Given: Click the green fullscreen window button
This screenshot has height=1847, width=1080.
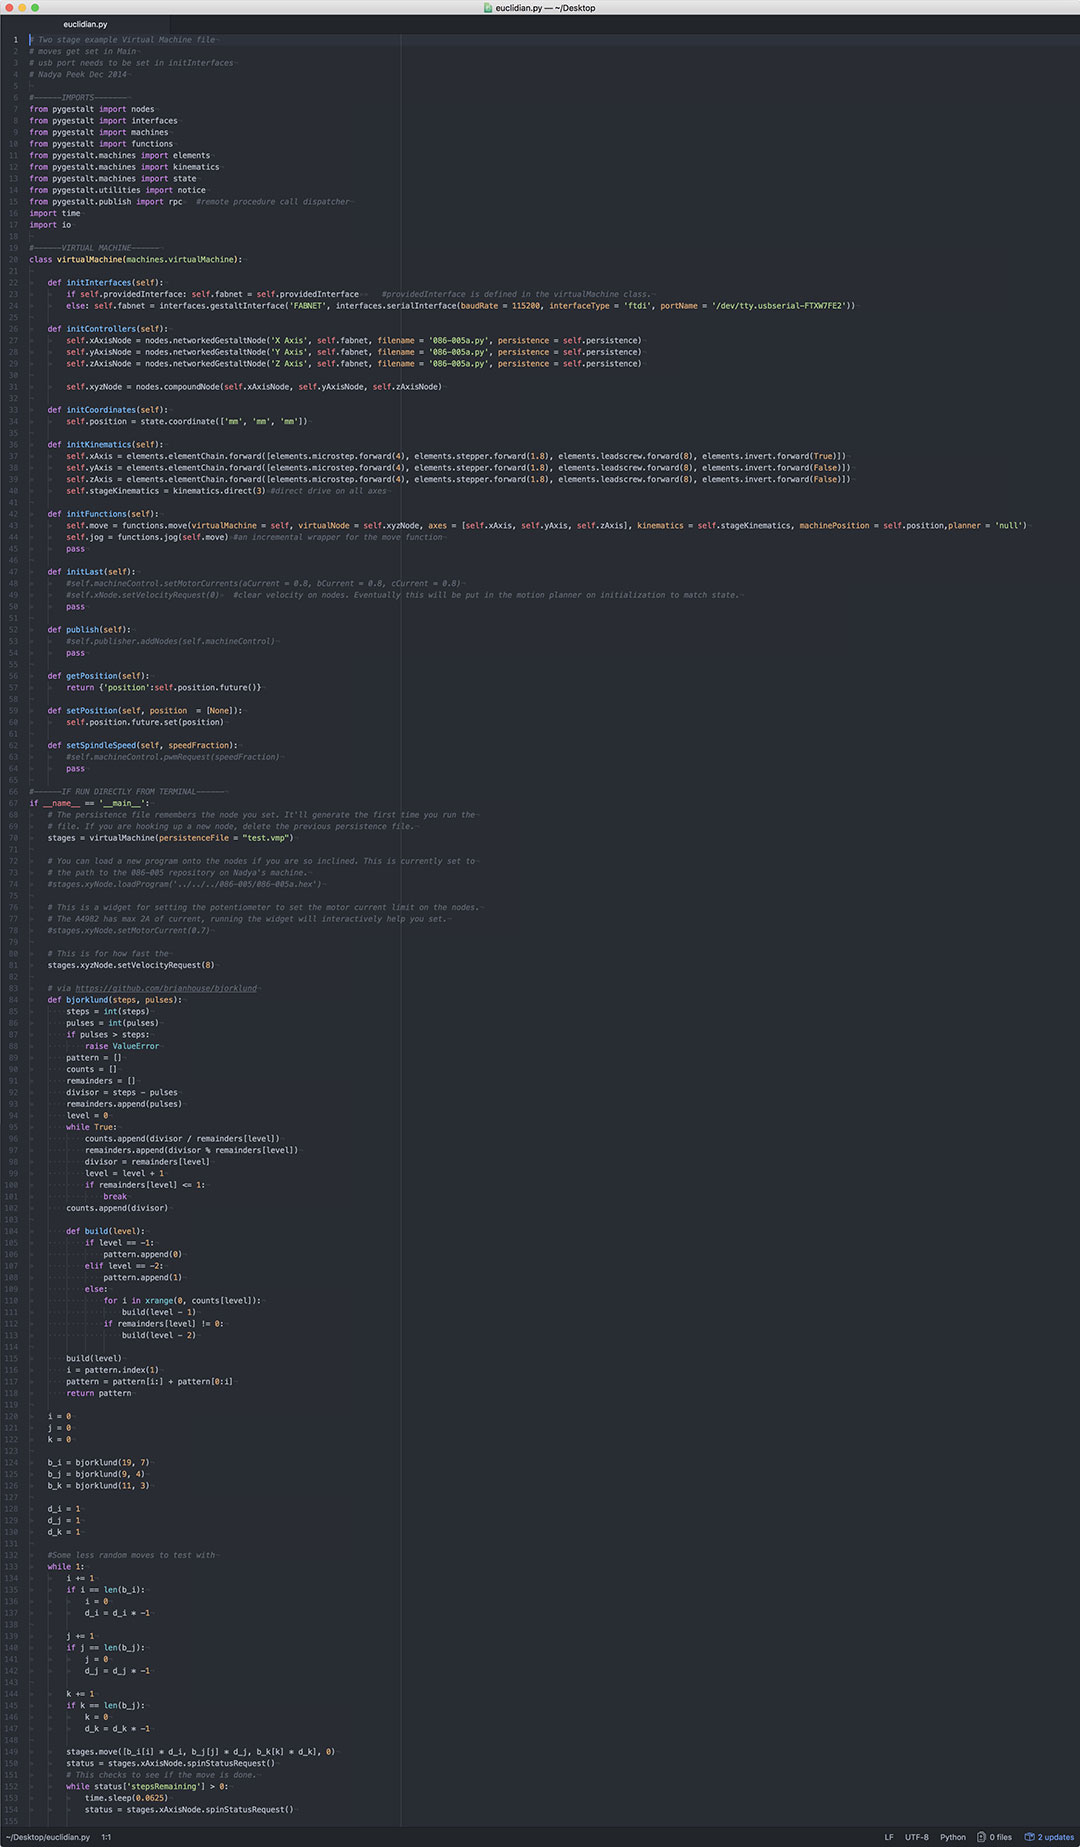Looking at the screenshot, I should 35,7.
